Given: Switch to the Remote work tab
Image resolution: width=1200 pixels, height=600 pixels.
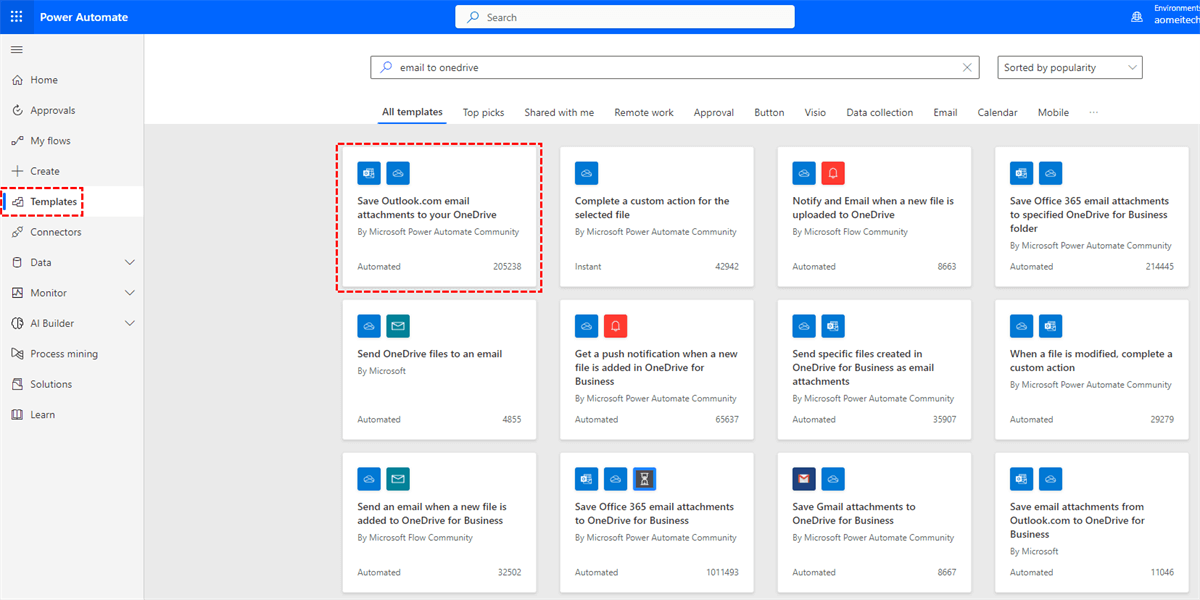Looking at the screenshot, I should pyautogui.click(x=644, y=113).
